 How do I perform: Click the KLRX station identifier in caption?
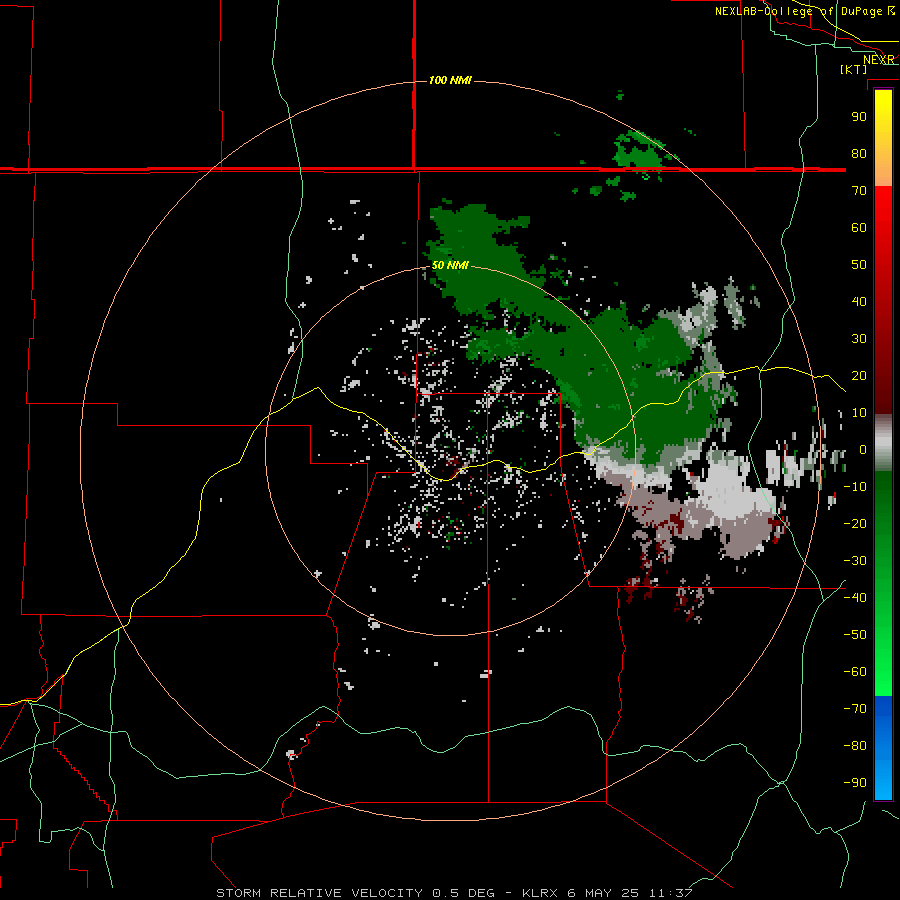click(541, 893)
